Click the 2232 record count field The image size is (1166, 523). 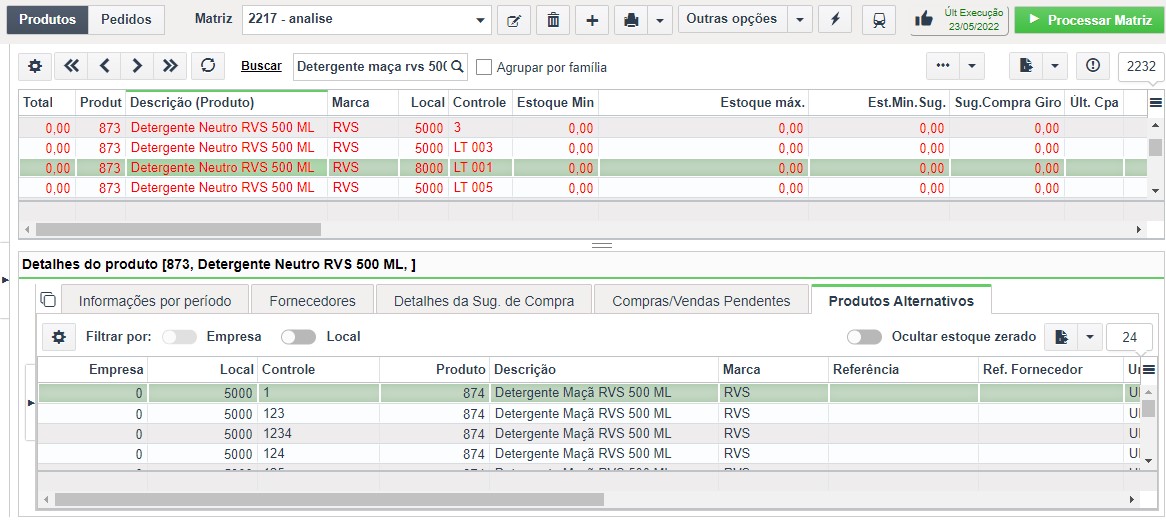pyautogui.click(x=1141, y=66)
